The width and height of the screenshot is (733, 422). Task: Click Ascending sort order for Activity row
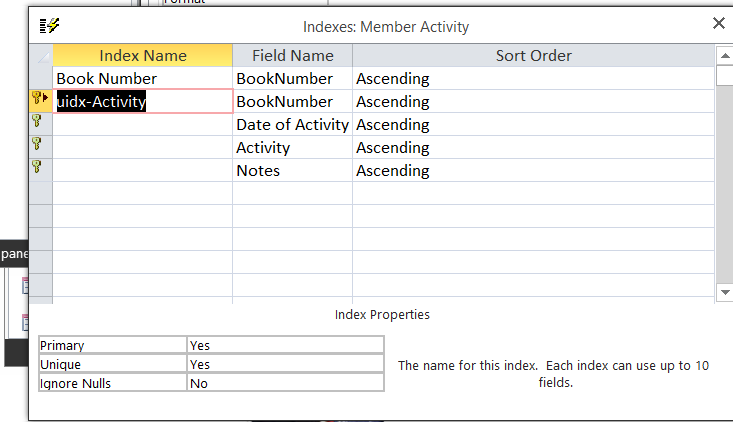tap(533, 148)
